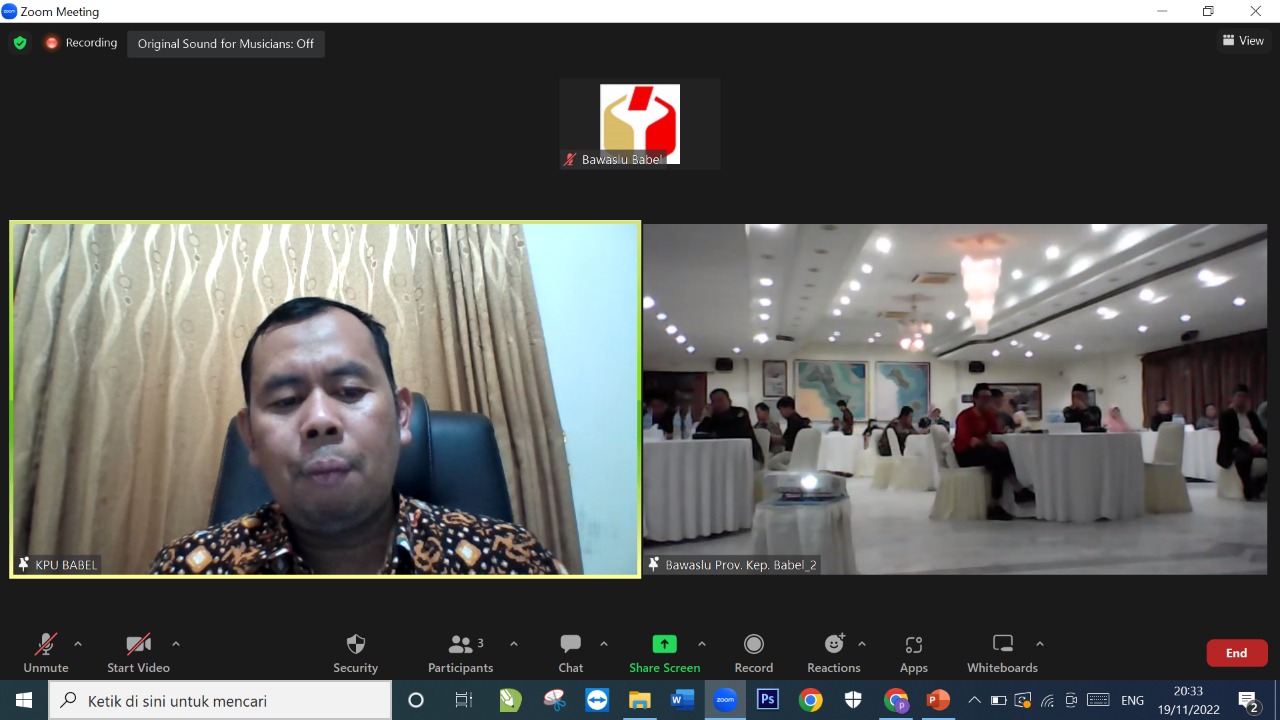Open the Reactions menu

tap(834, 645)
